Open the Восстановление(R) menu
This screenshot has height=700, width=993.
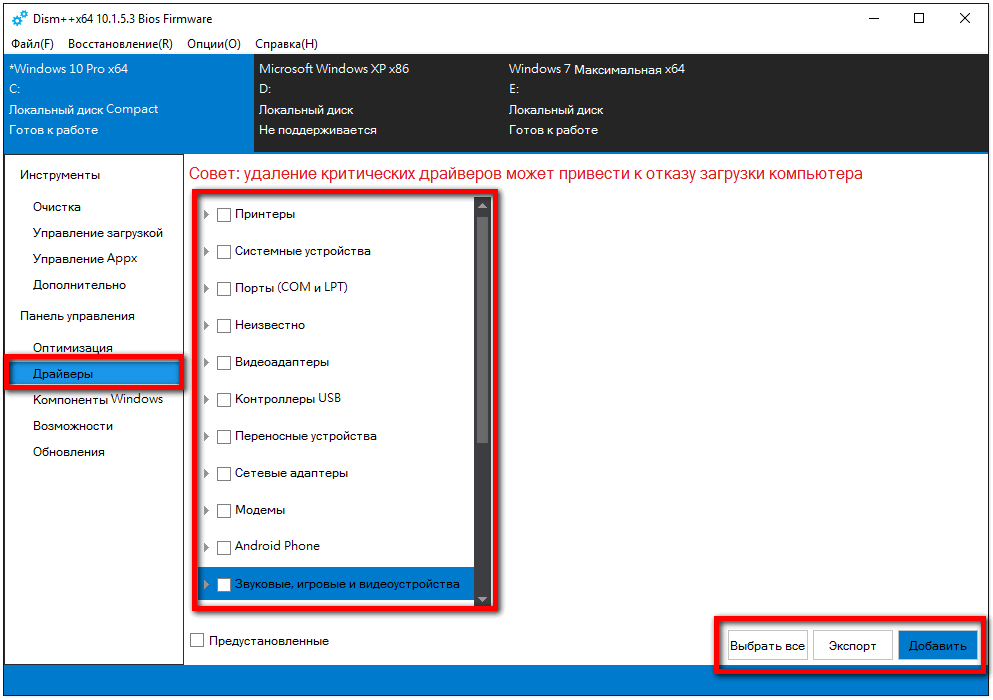(120, 44)
